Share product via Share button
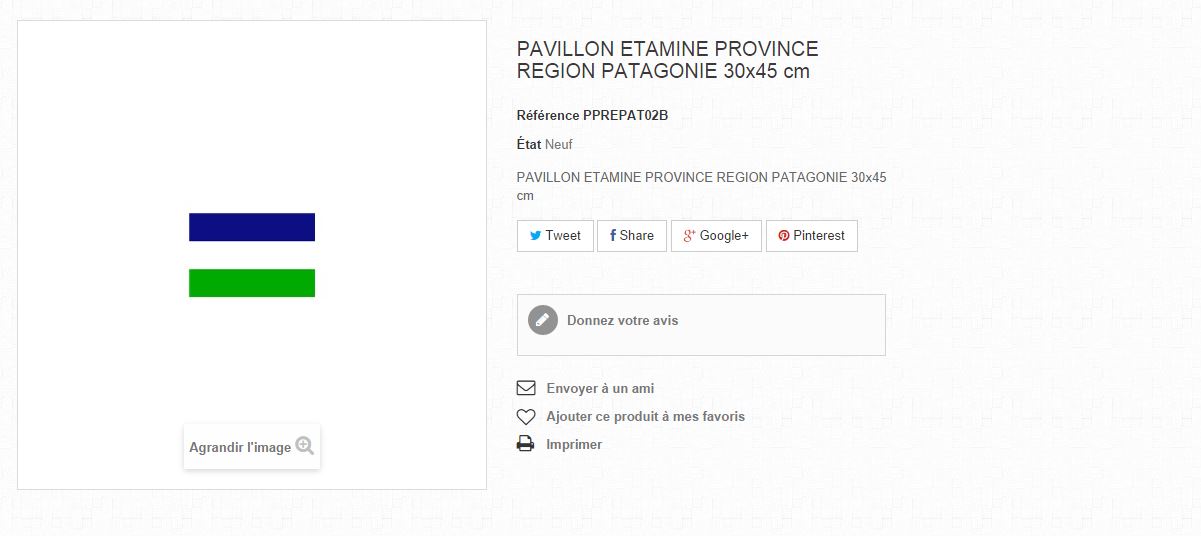 pyautogui.click(x=631, y=236)
